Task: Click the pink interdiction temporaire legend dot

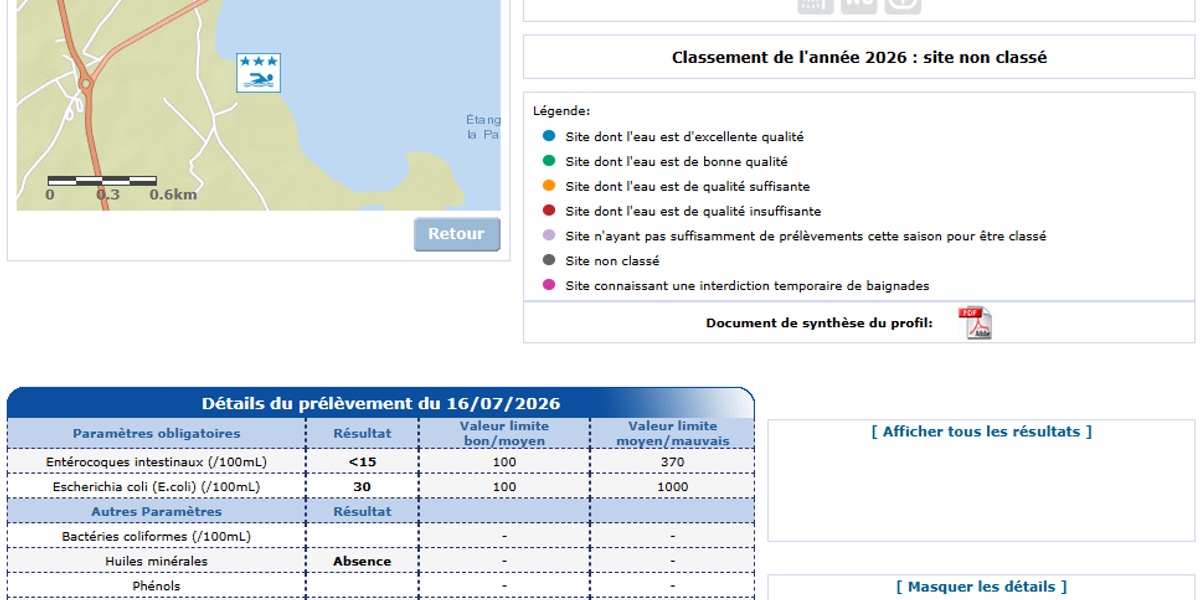Action: (549, 285)
